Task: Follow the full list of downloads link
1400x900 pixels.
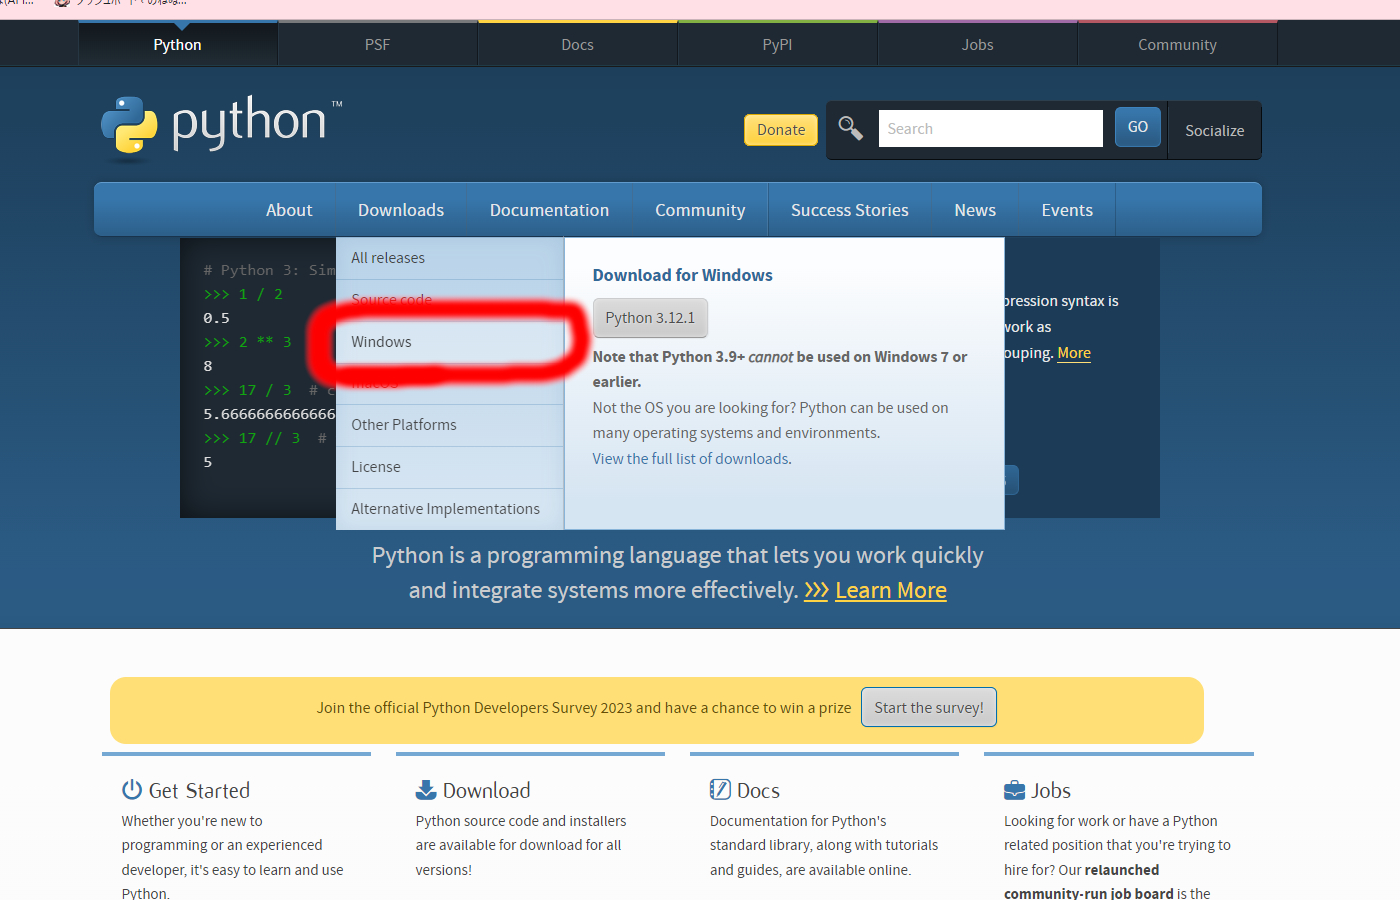Action: point(690,459)
